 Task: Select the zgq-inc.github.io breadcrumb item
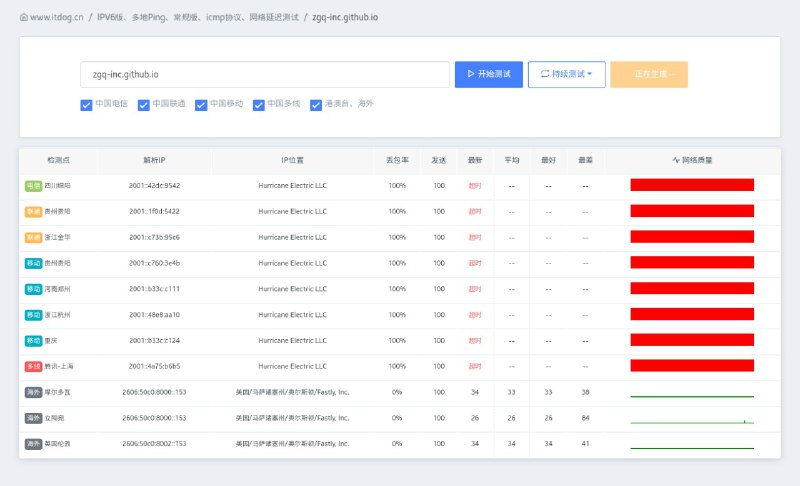point(345,17)
